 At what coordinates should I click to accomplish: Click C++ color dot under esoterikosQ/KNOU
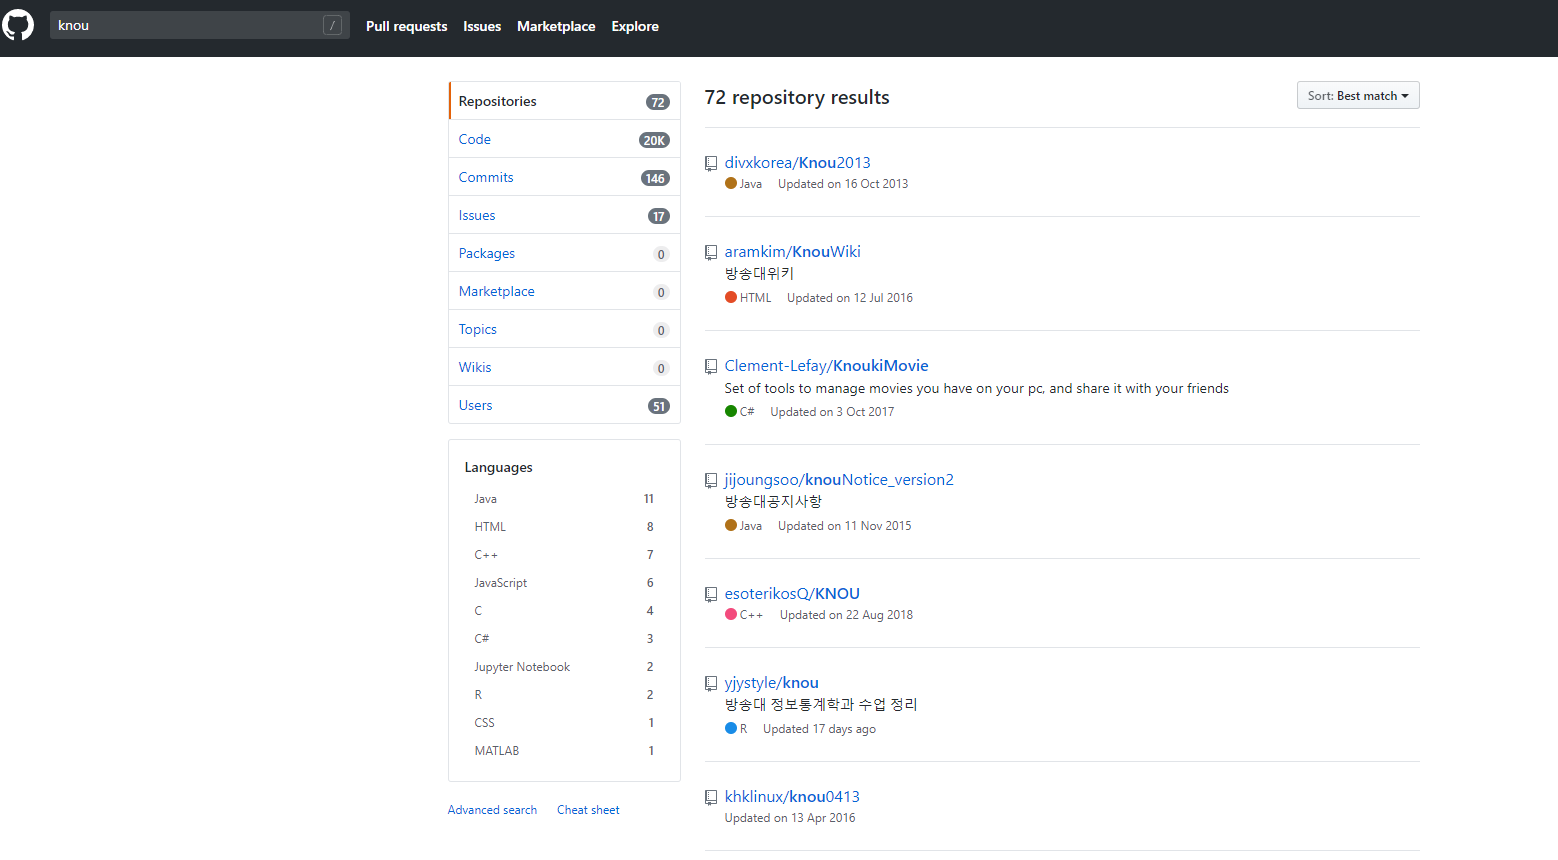731,614
